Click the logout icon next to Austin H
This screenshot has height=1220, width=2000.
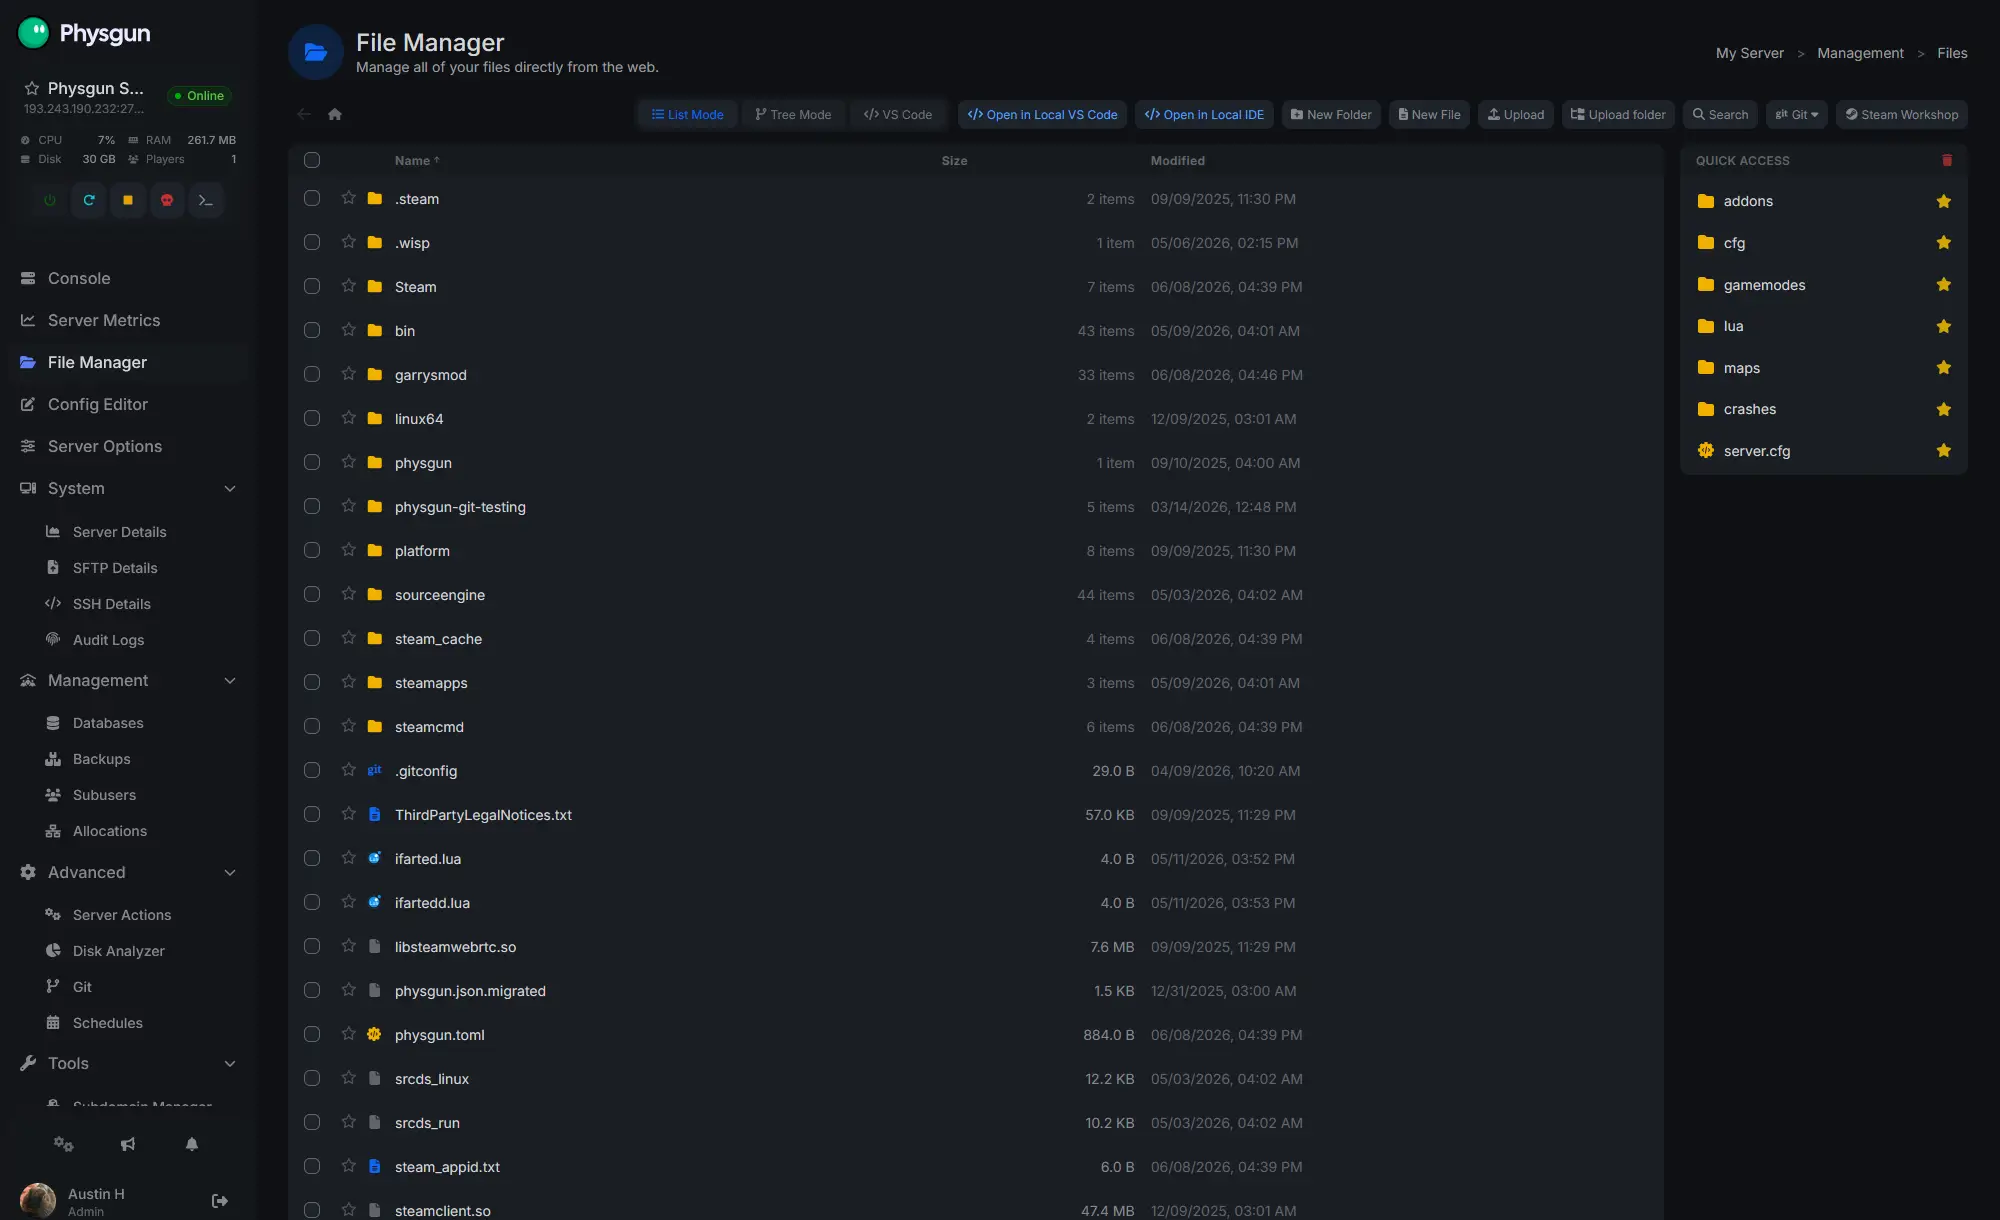click(220, 1201)
